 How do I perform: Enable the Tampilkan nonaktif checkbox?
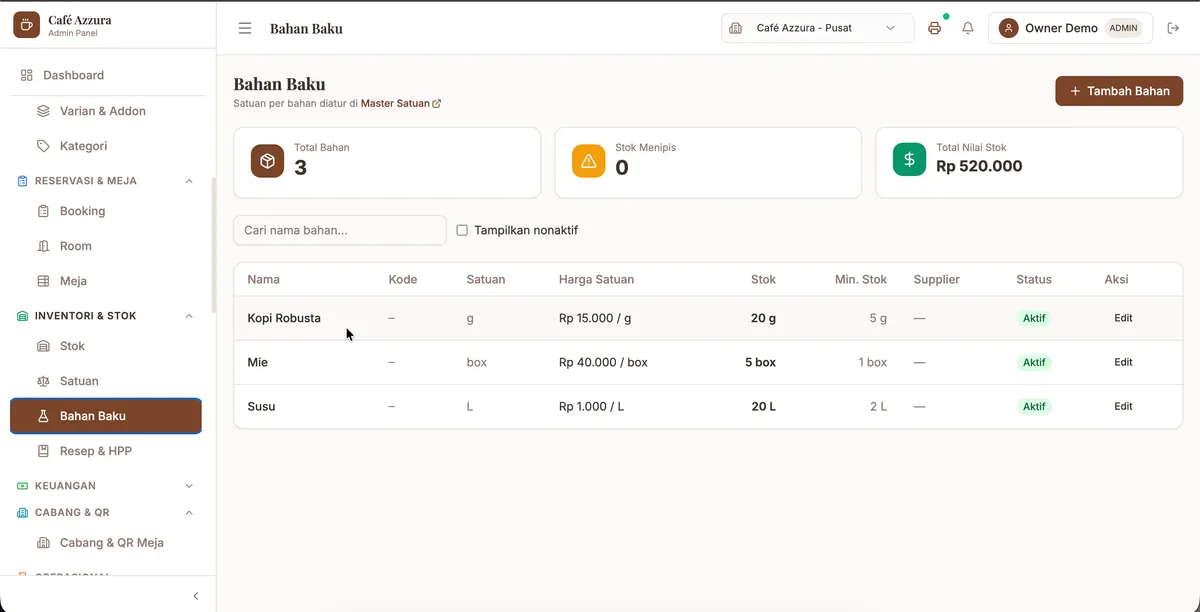point(462,230)
